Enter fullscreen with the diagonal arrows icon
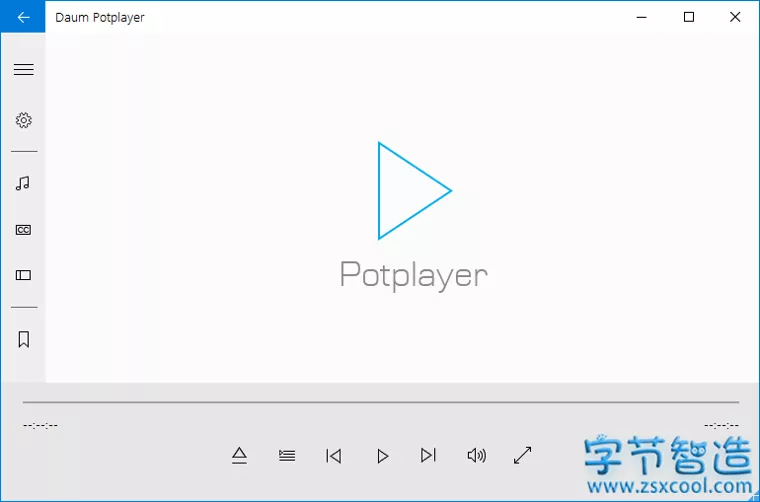 (522, 455)
